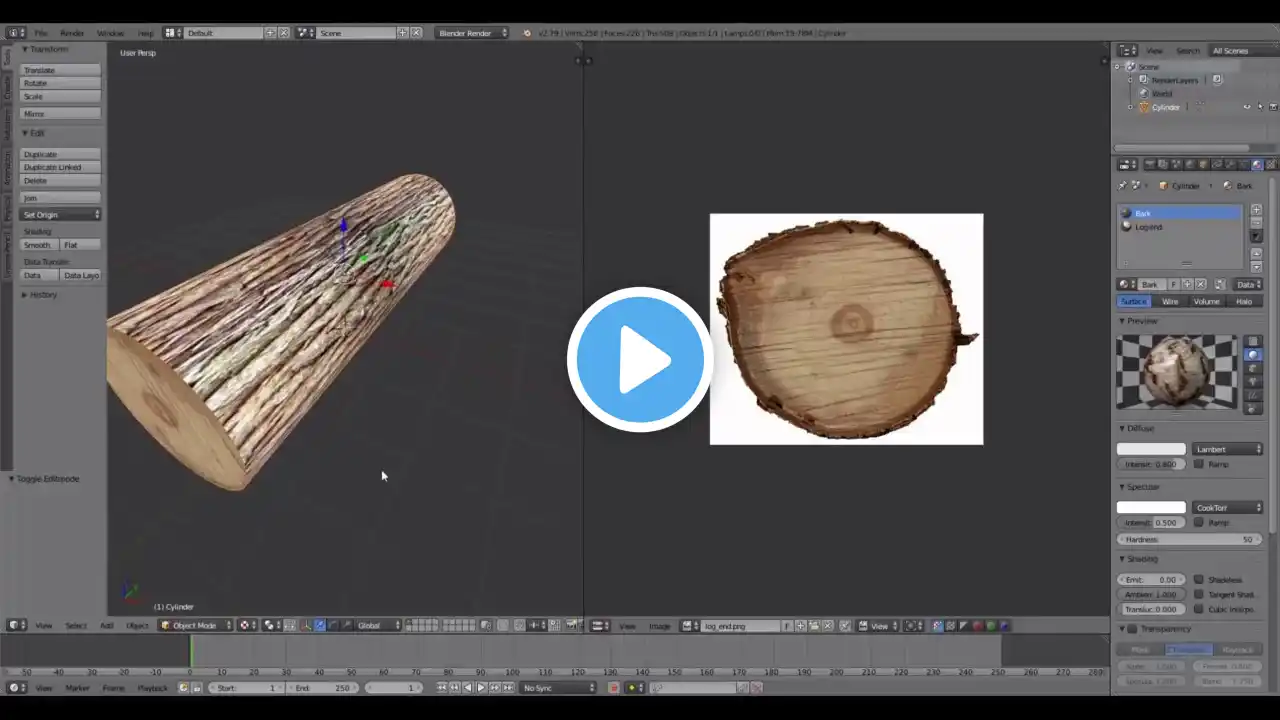This screenshot has height=720, width=1280.
Task: Toggle the Diffuse Ramp checkbox
Action: tap(1199, 464)
